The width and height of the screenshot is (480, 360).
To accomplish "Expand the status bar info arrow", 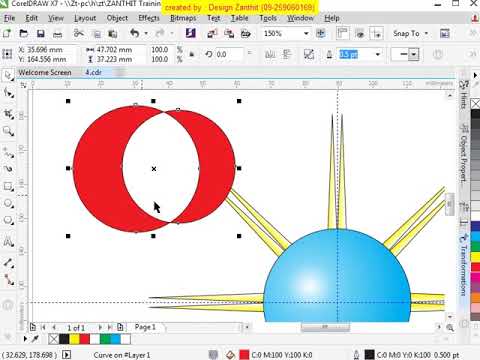I will coord(66,355).
